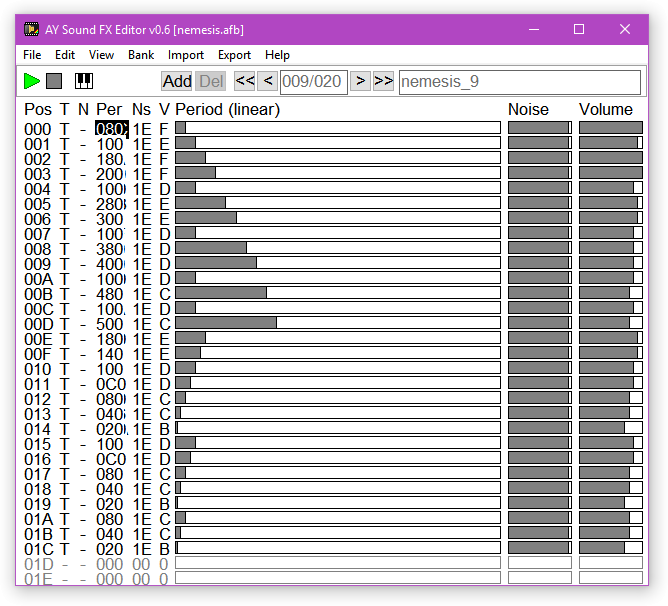This screenshot has width=668, height=606.
Task: Go to next effect with > button
Action: tap(361, 81)
